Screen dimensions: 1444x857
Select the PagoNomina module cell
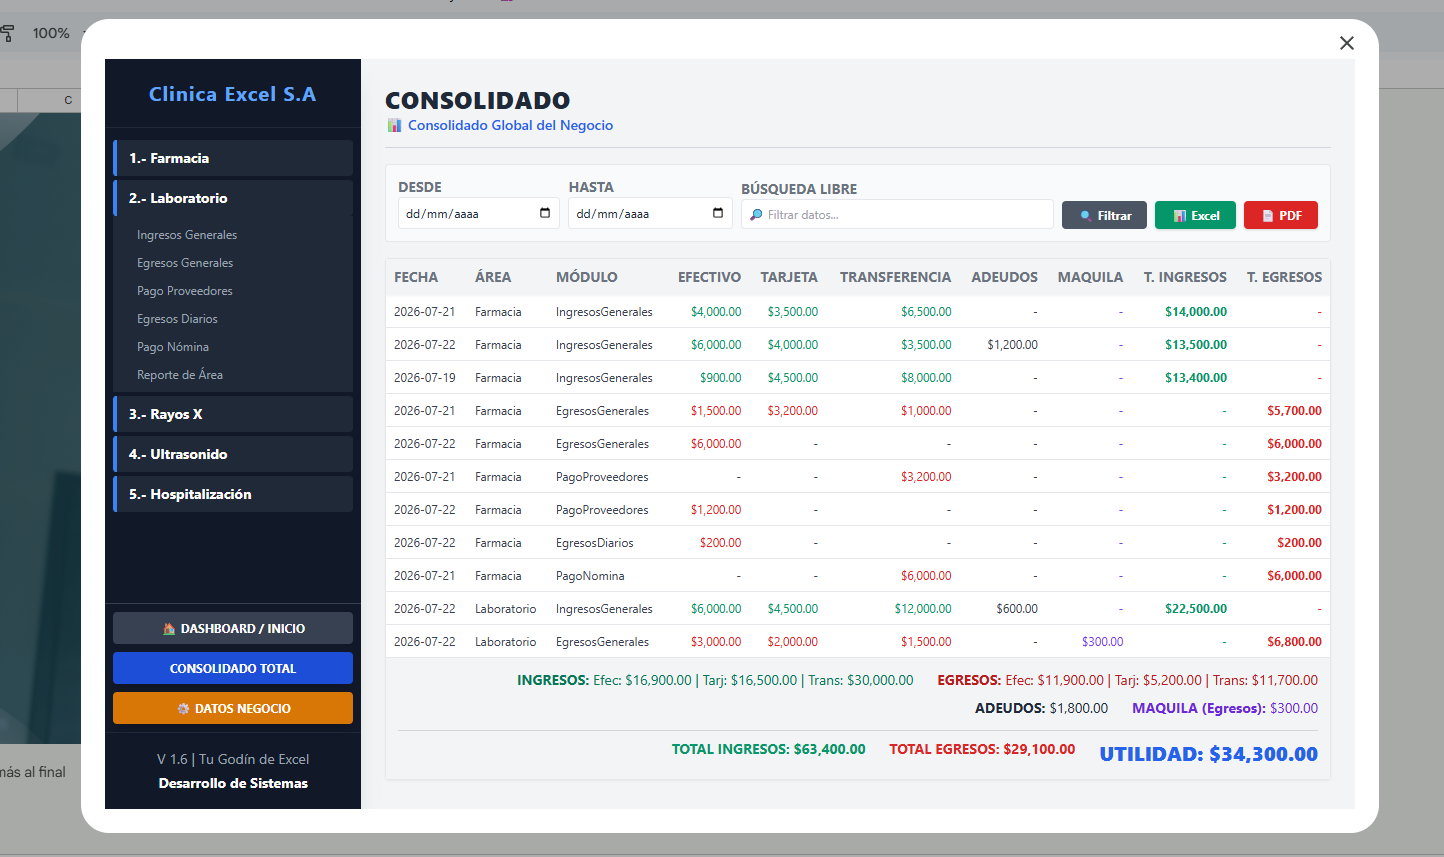590,576
